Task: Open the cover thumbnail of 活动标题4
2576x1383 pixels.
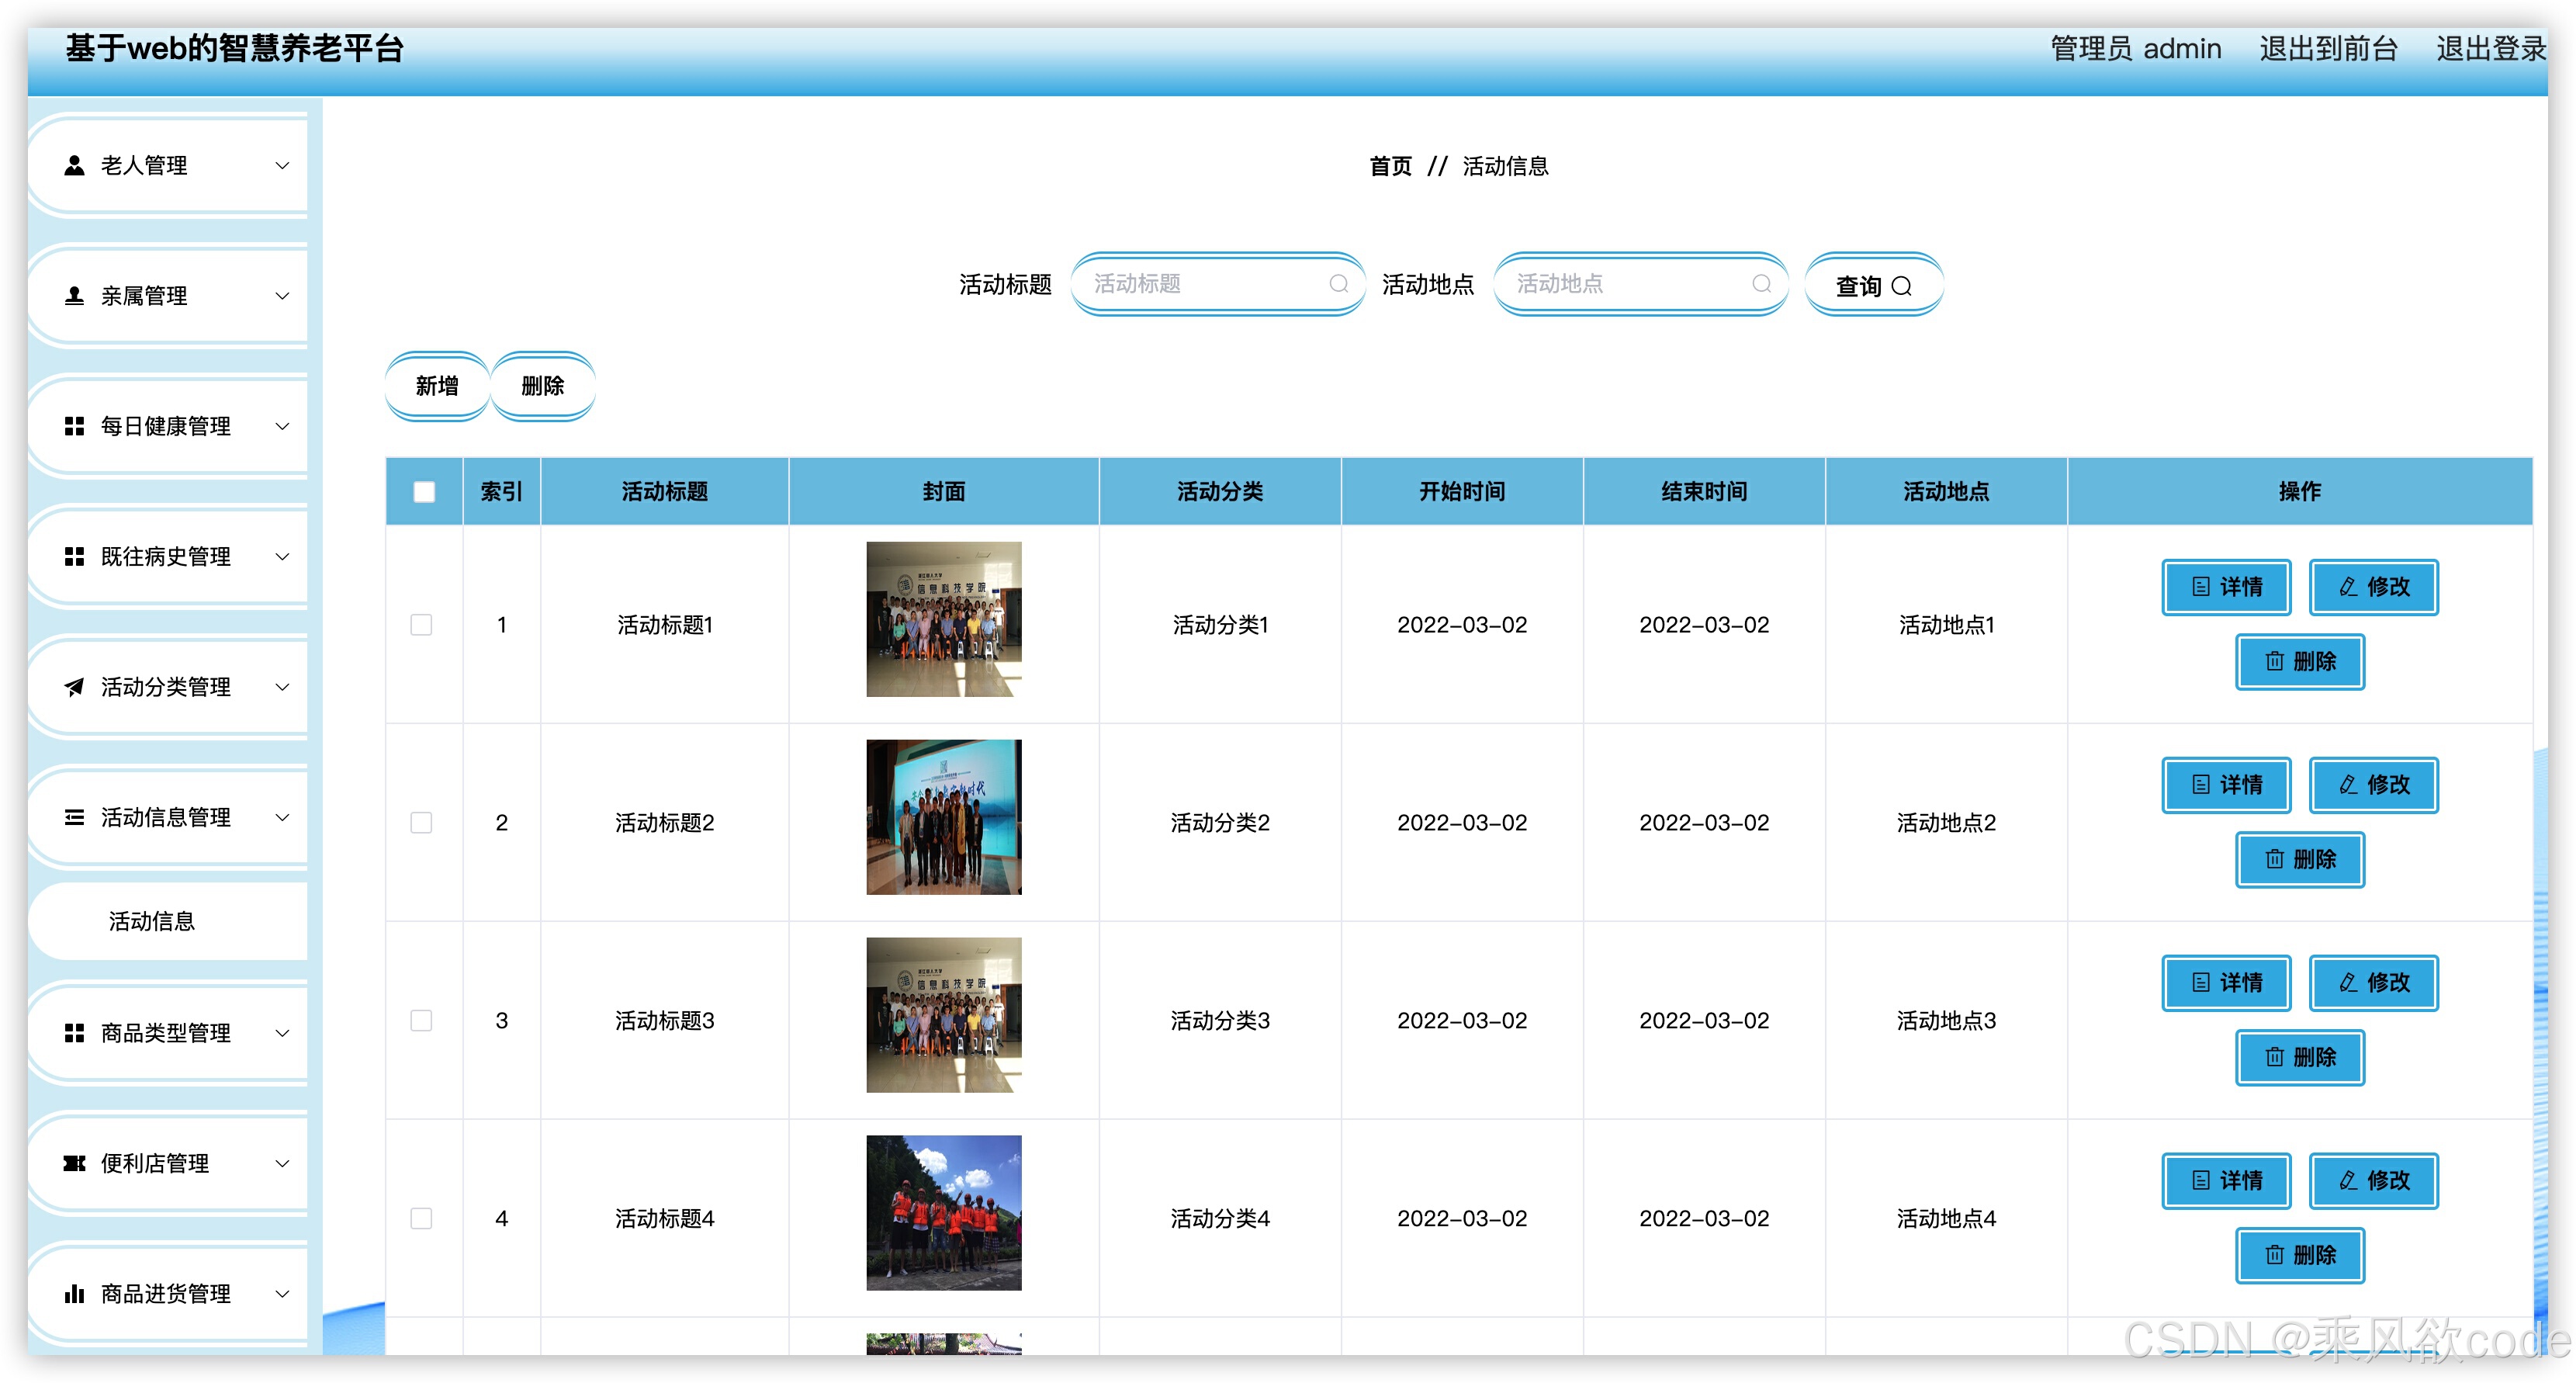Action: (943, 1212)
